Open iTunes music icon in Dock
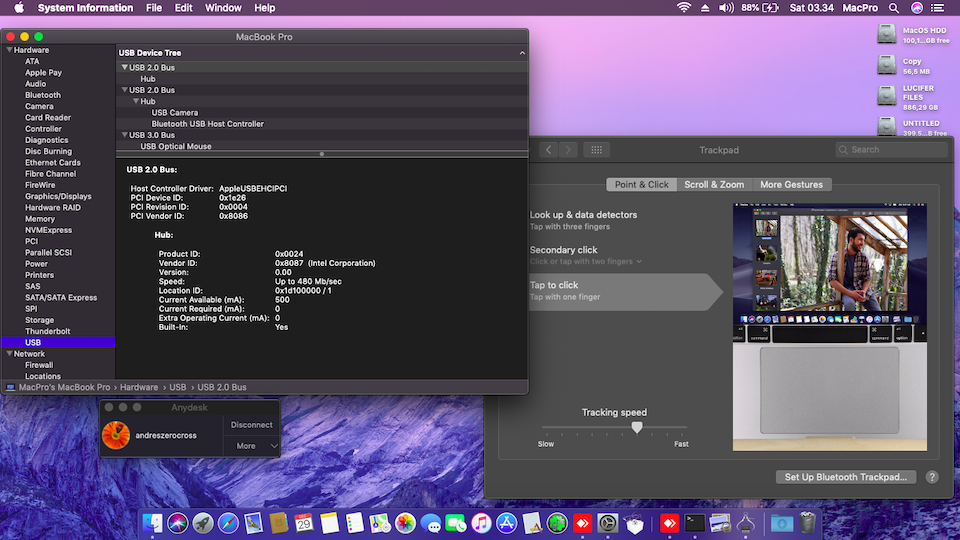The image size is (960, 540). coord(481,523)
